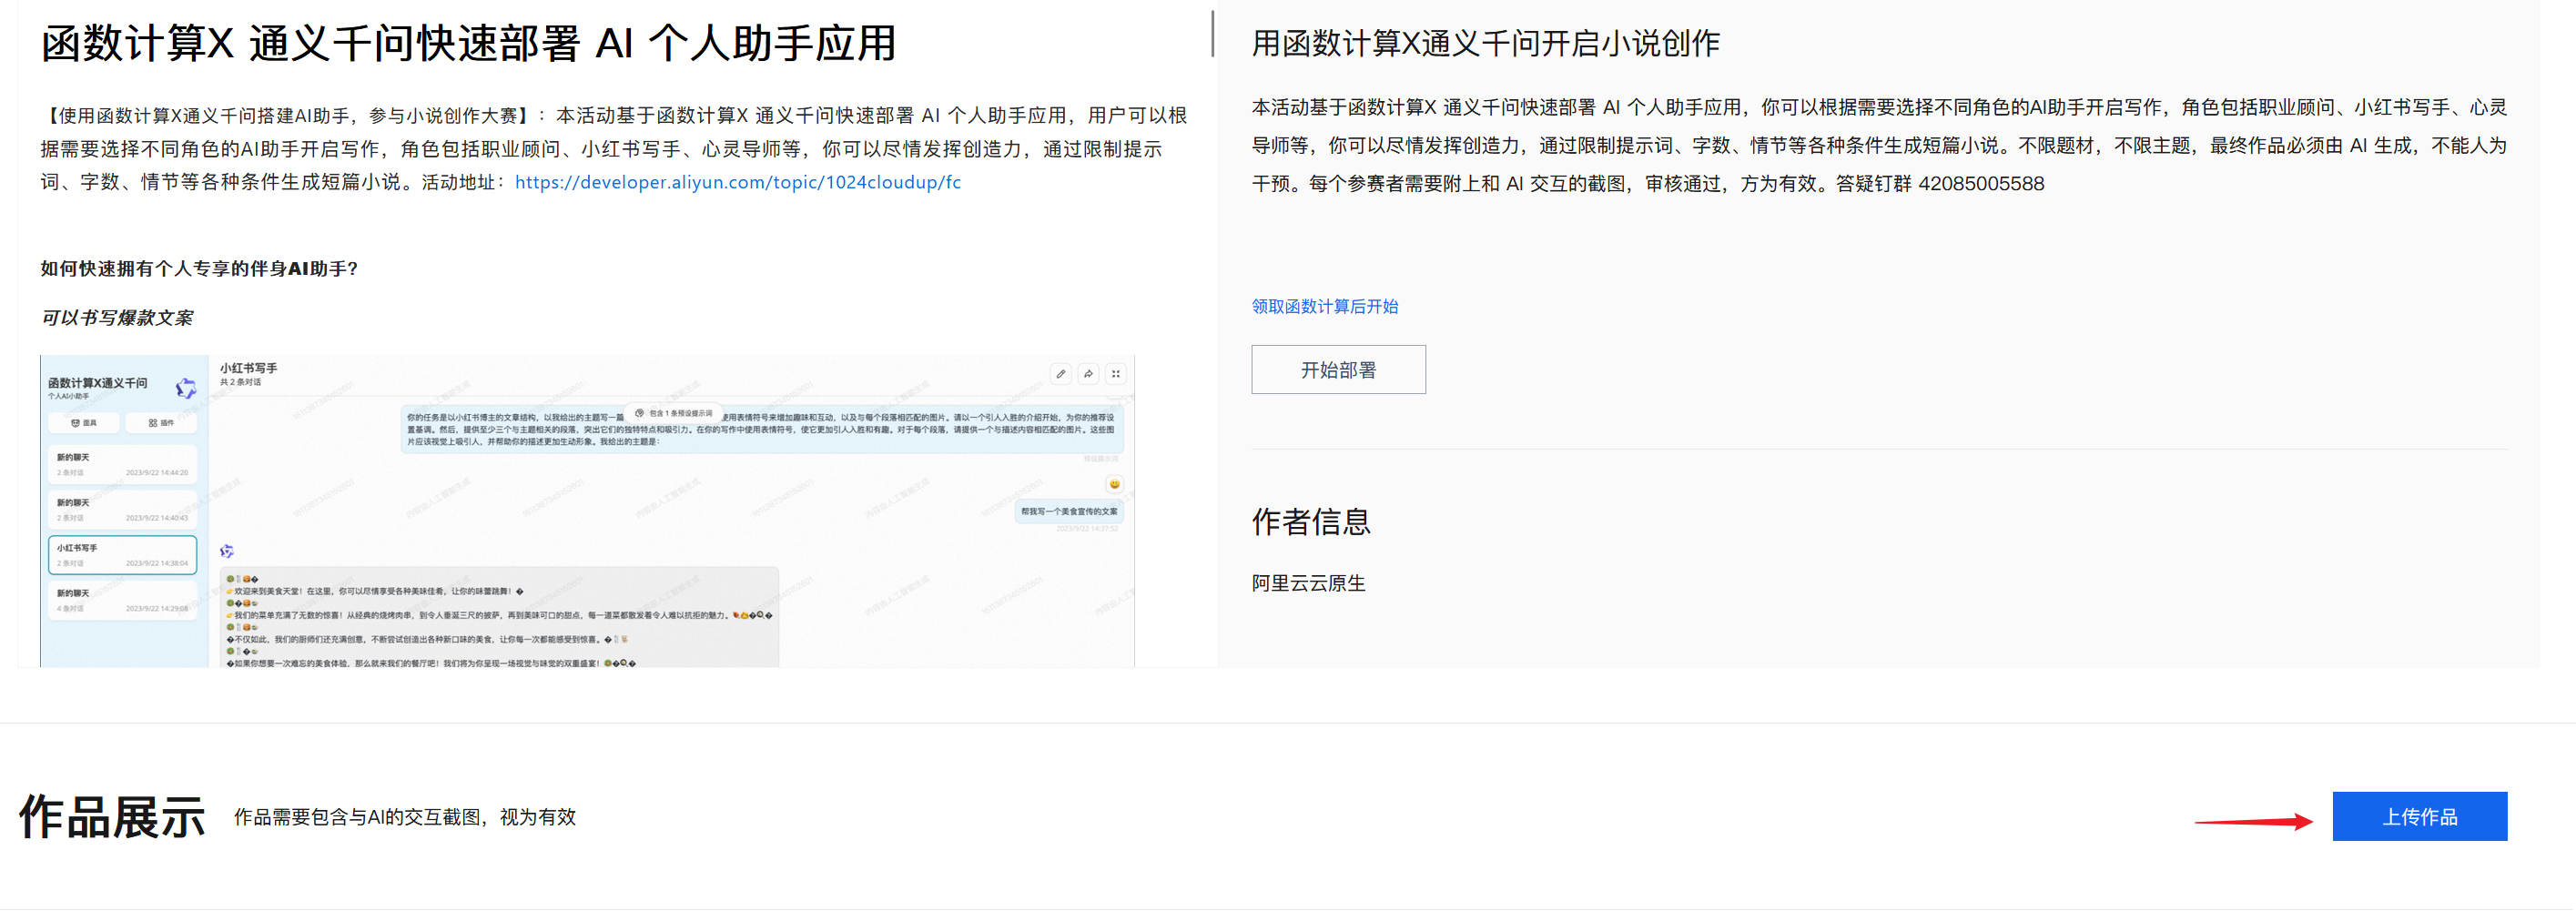Click the Tongyi Qianwen logo beside 函数计算X通义千问
Image resolution: width=2576 pixels, height=911 pixels.
pyautogui.click(x=186, y=388)
